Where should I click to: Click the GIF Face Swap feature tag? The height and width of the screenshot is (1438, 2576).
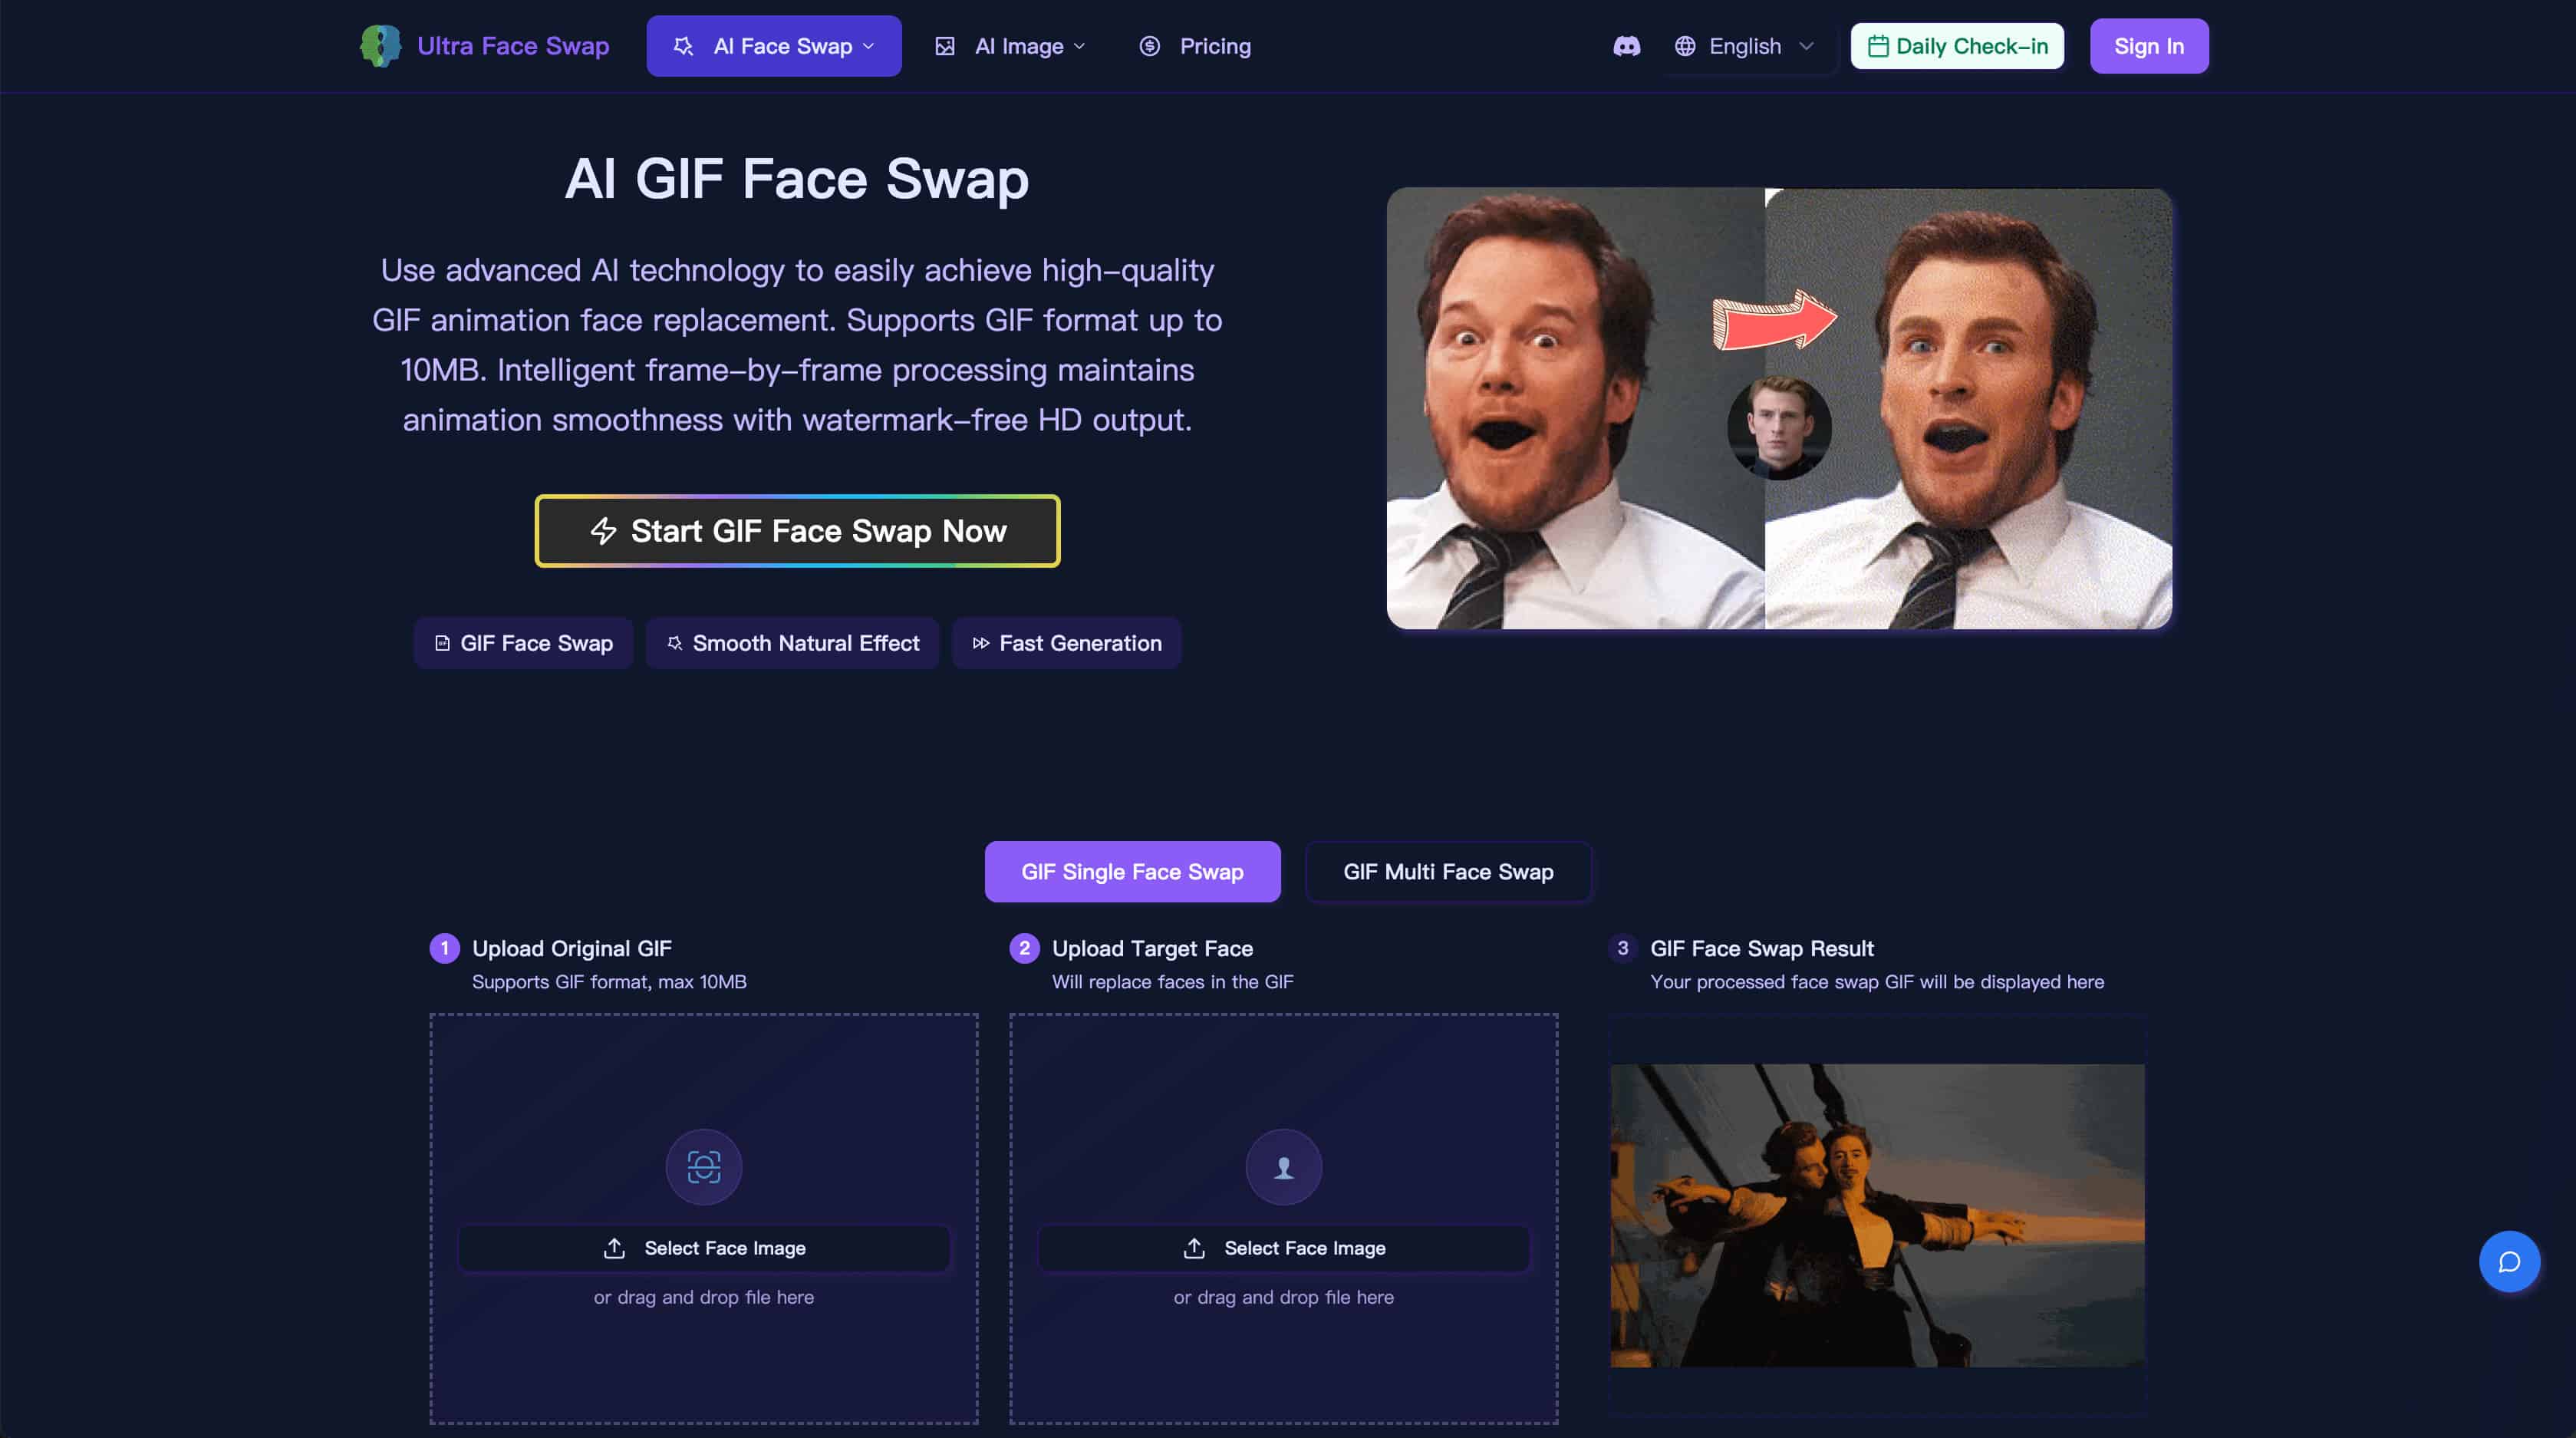[x=523, y=643]
